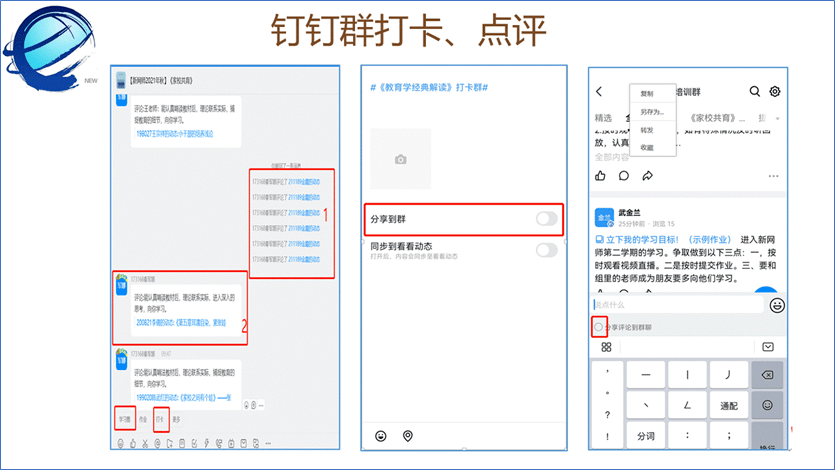Select 分享评论到群聊 radio button
The image size is (835, 470).
tap(599, 327)
